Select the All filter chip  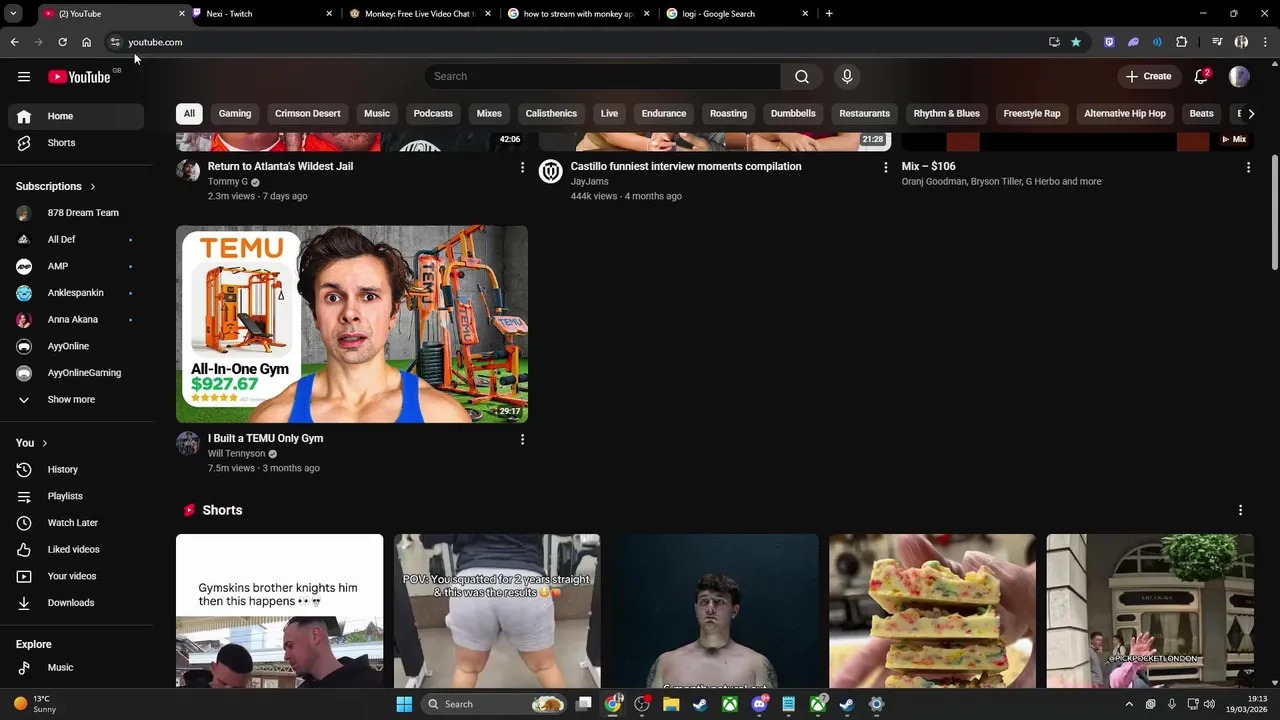coord(189,114)
